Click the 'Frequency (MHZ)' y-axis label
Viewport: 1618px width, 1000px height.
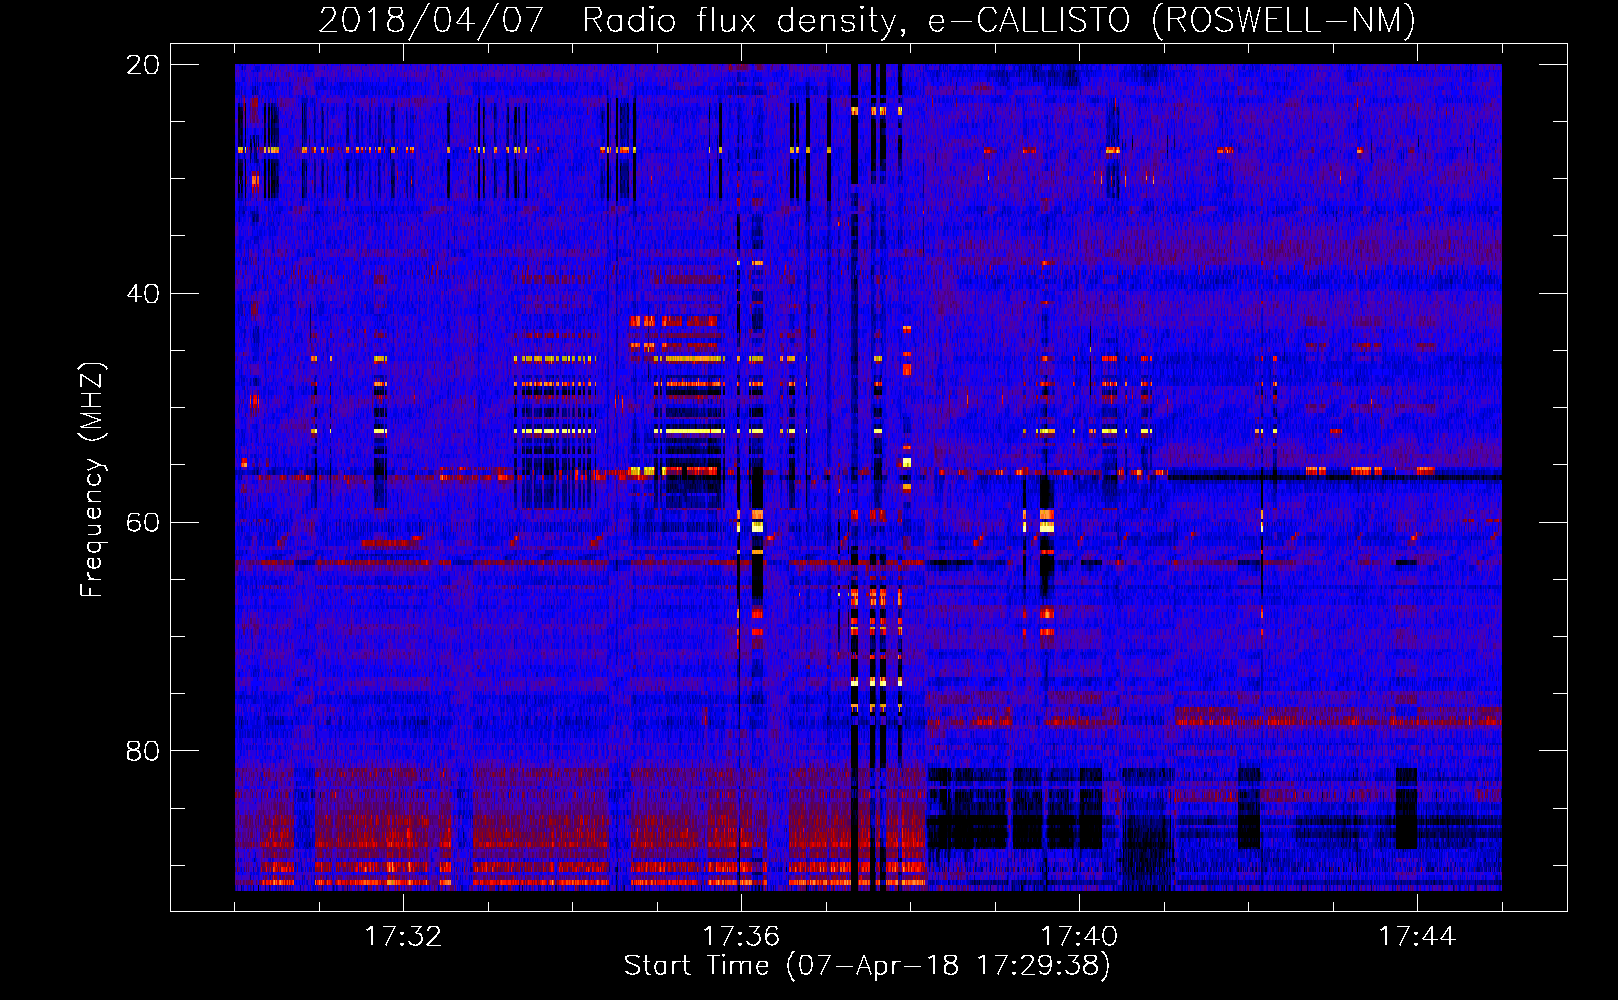pos(92,480)
